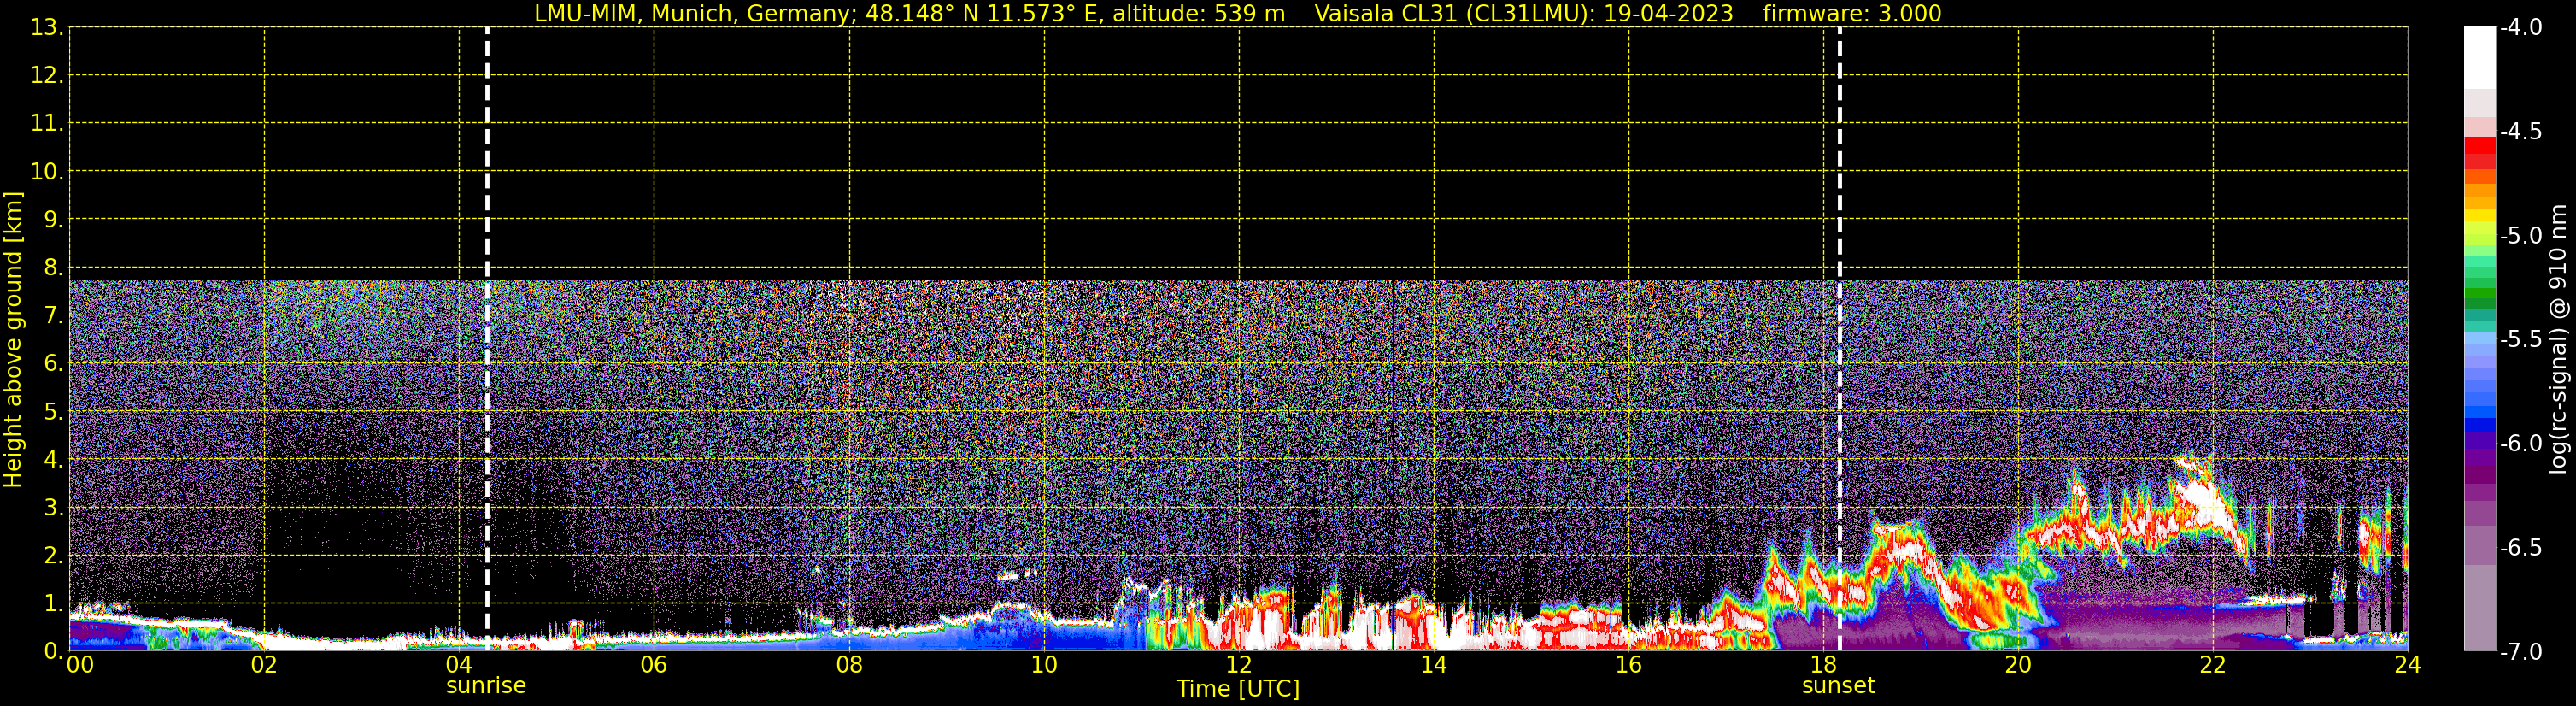Screen dimensions: 2576x706
Task: Click the 'log(rc-signal) @ 910 nm' colorbar label
Action: click(x=2557, y=339)
